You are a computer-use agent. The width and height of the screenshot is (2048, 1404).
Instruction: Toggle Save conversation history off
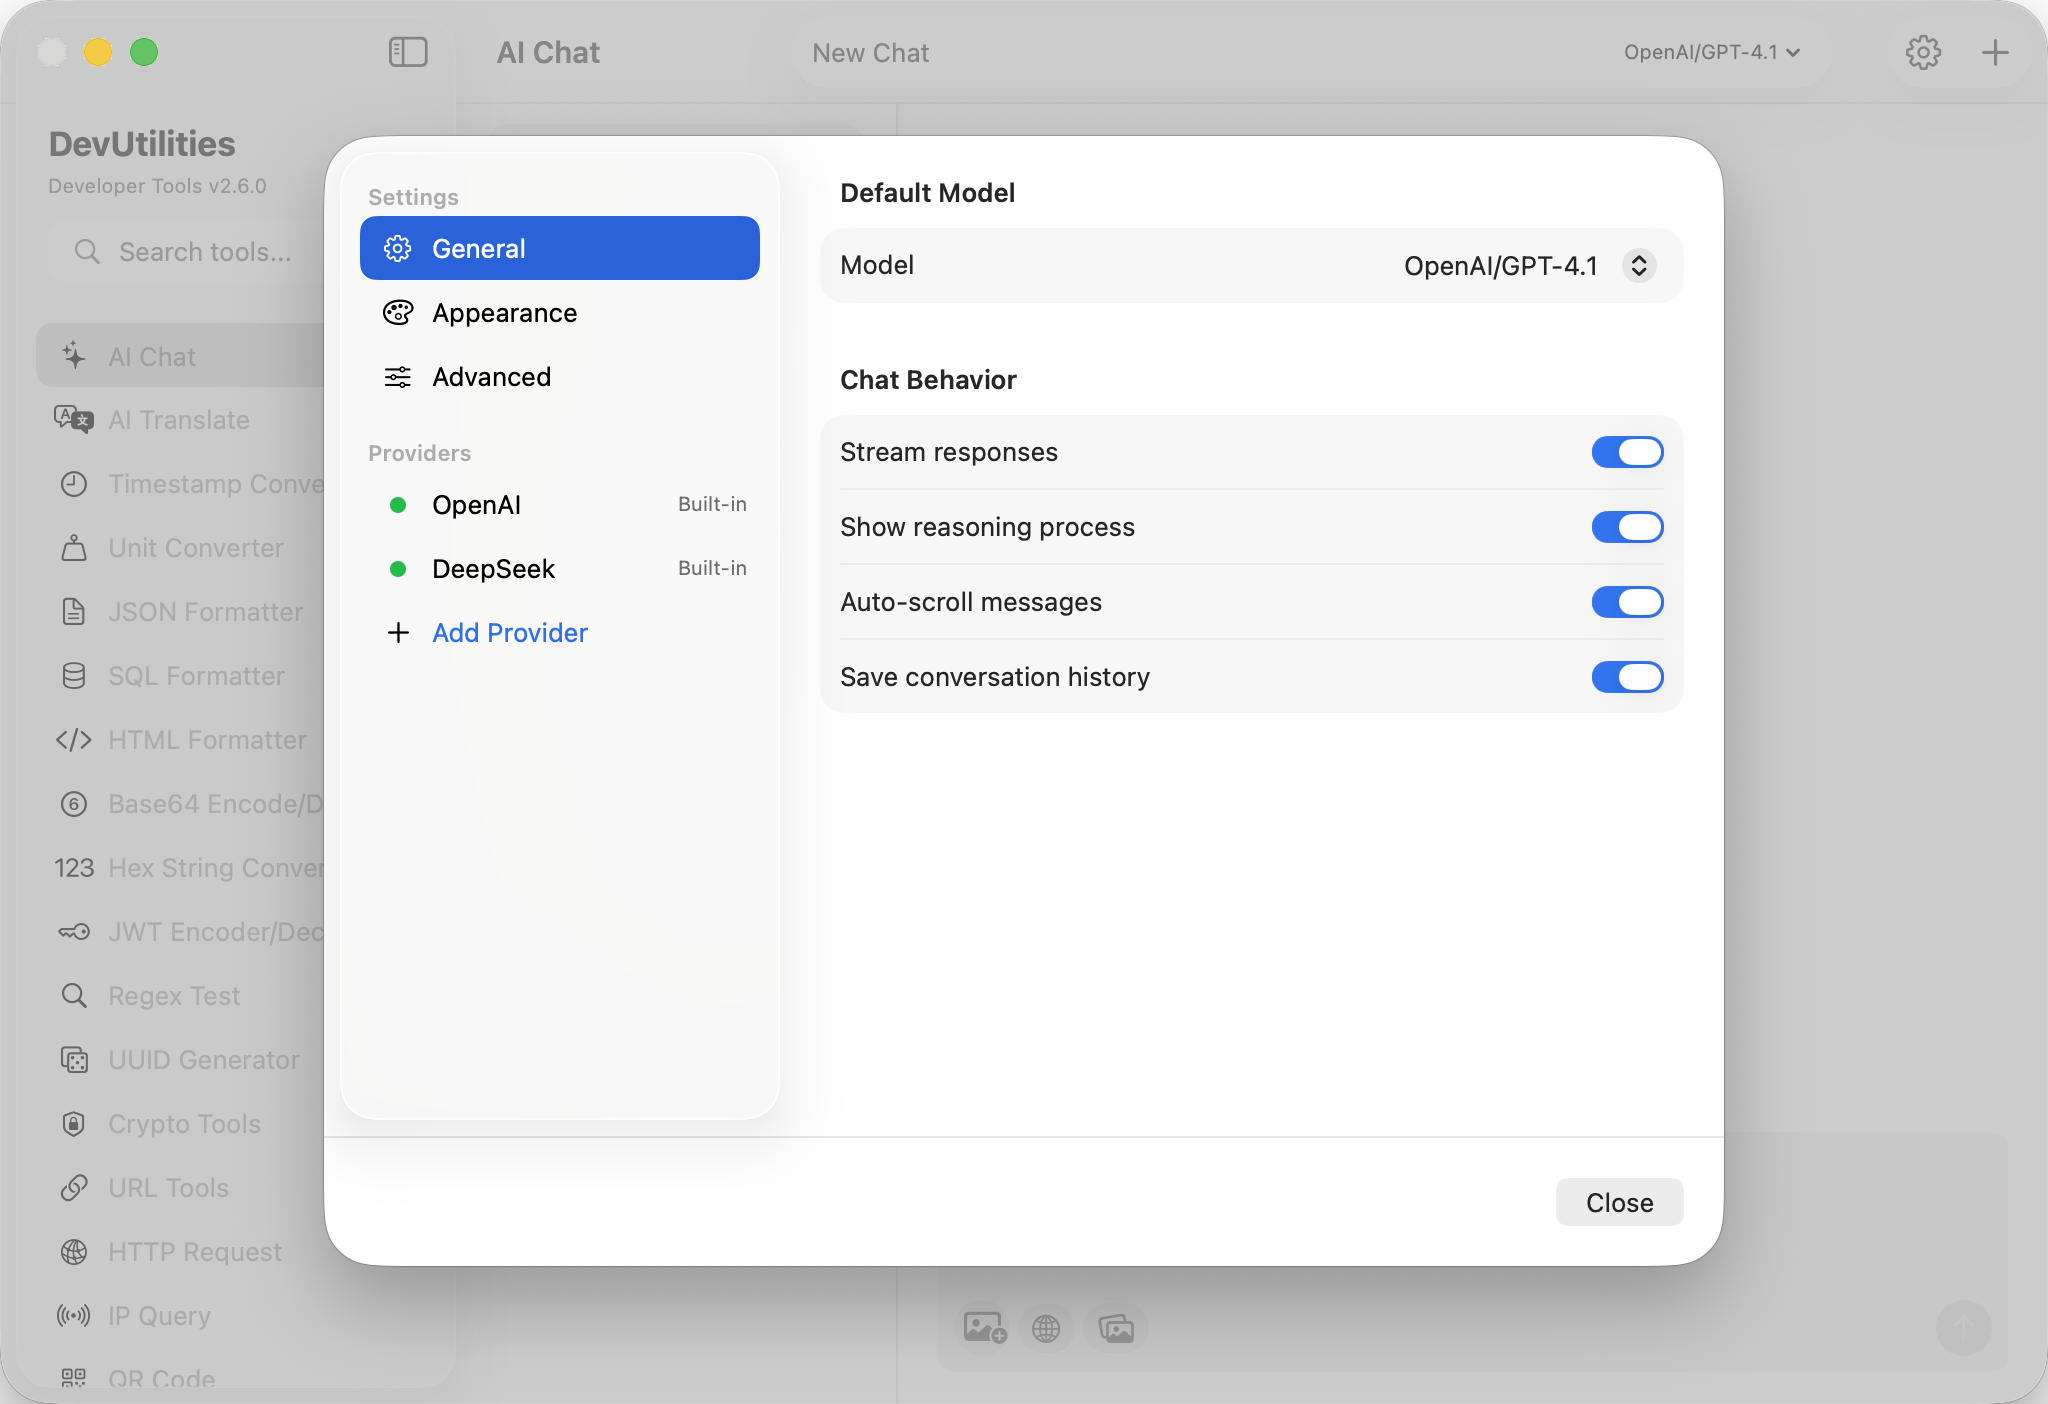(x=1627, y=677)
